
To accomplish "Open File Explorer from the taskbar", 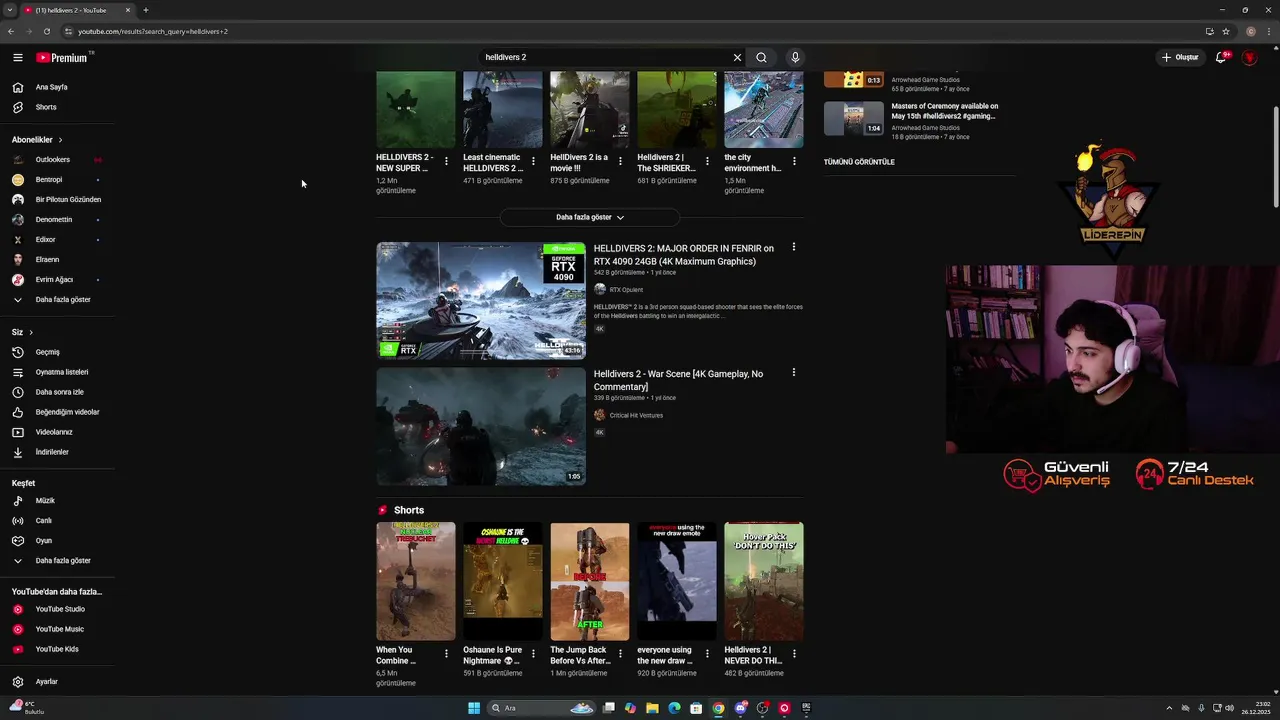I will click(652, 708).
